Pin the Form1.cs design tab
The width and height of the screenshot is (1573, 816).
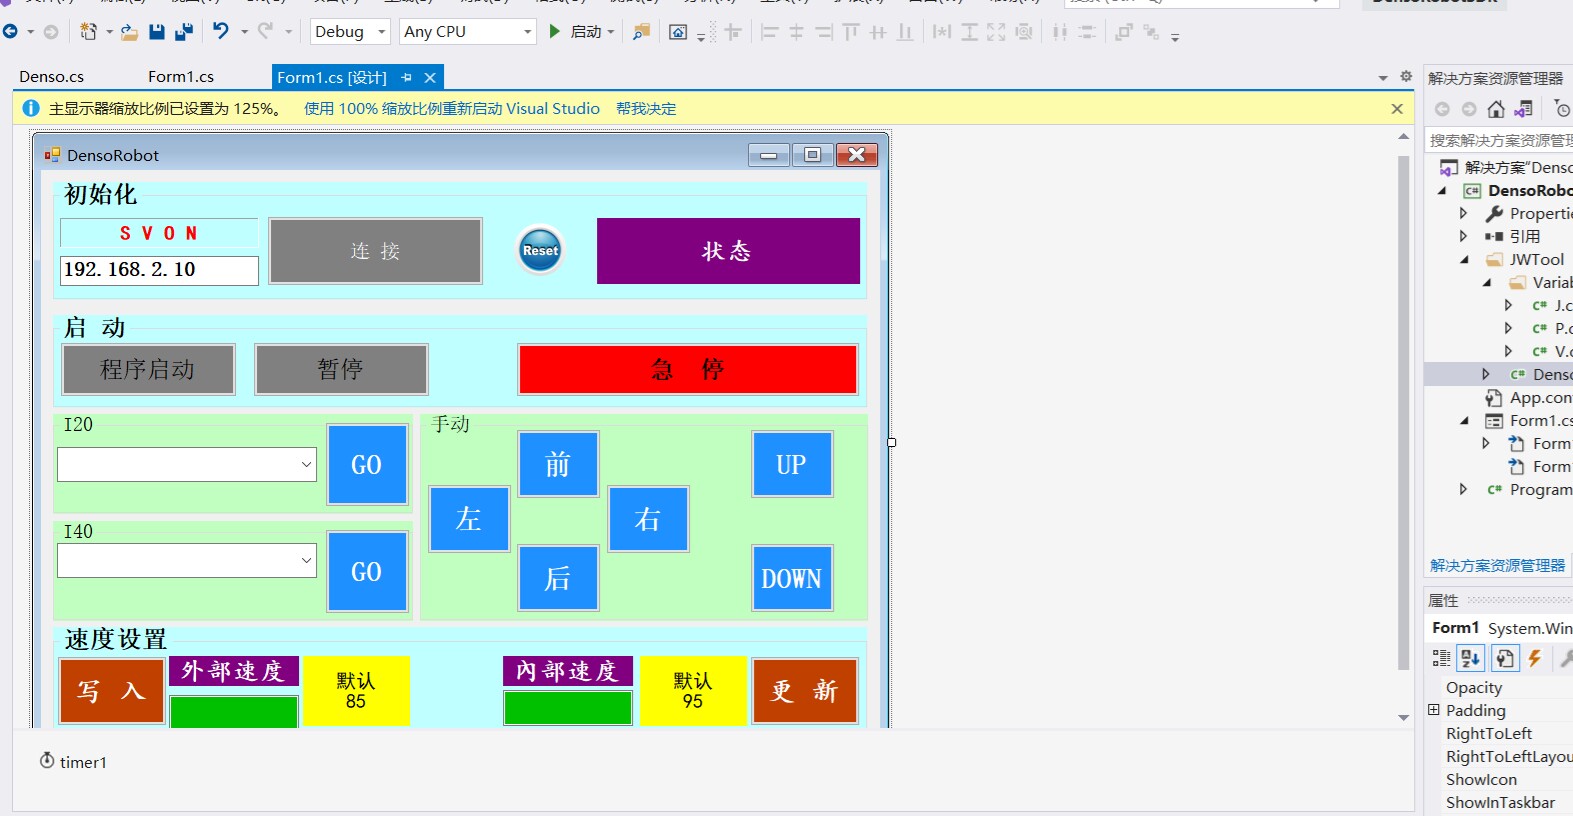point(406,77)
